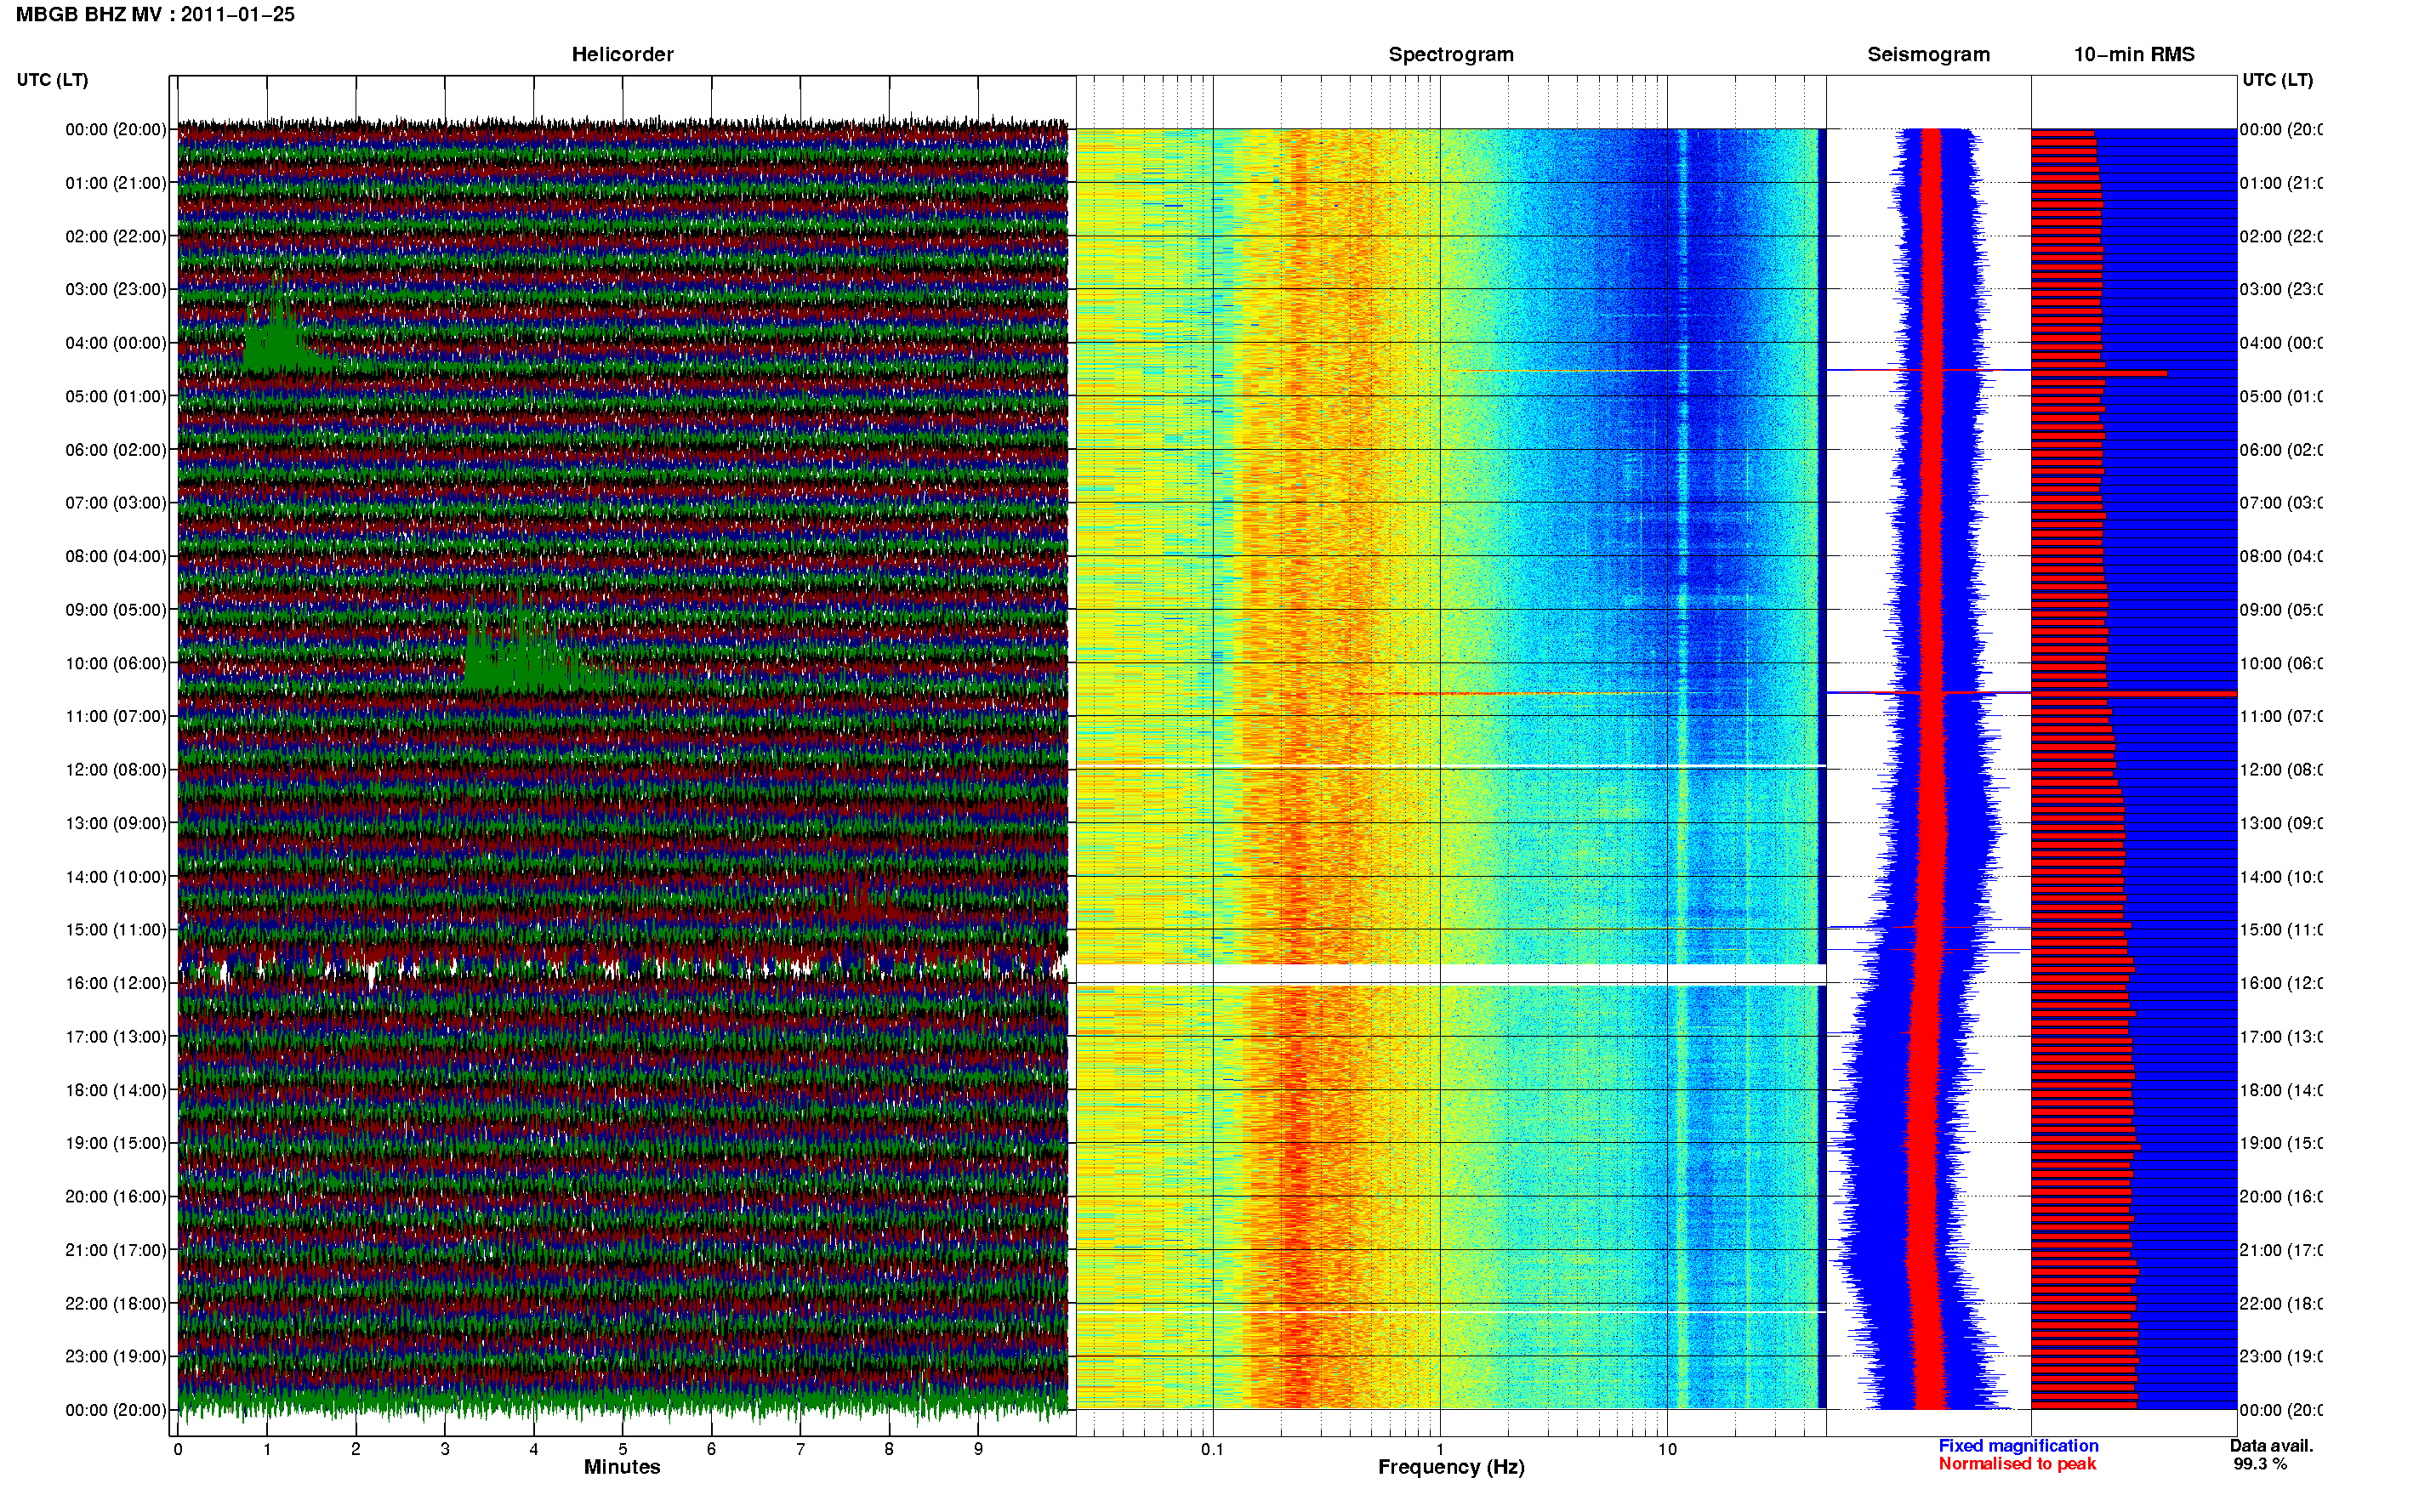Click the left 'UTC (LT)' axis label
The image size is (2419, 1512).
coord(52,80)
